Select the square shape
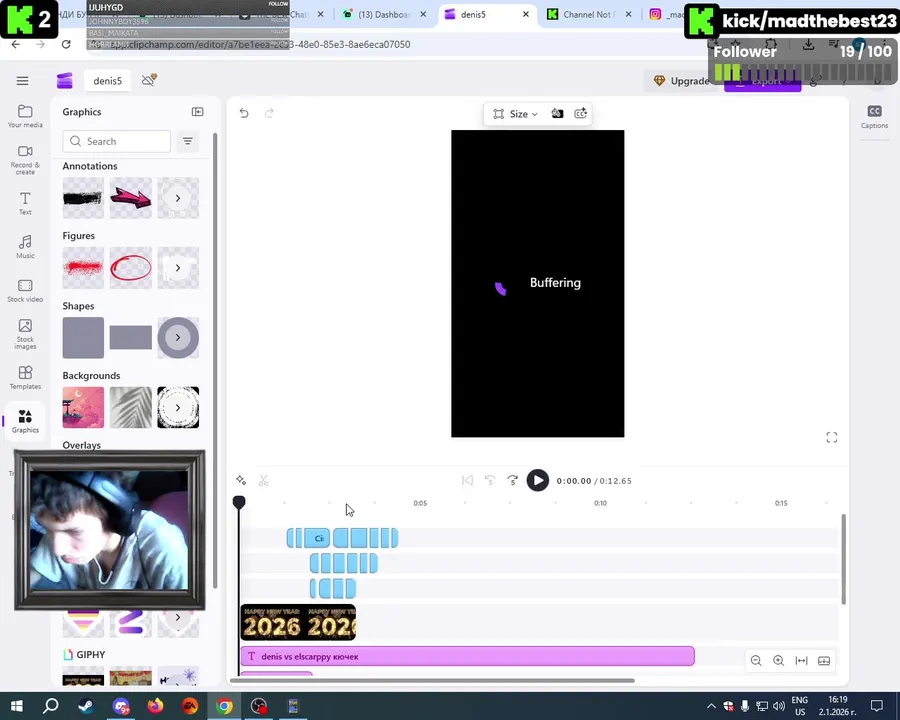 point(83,338)
